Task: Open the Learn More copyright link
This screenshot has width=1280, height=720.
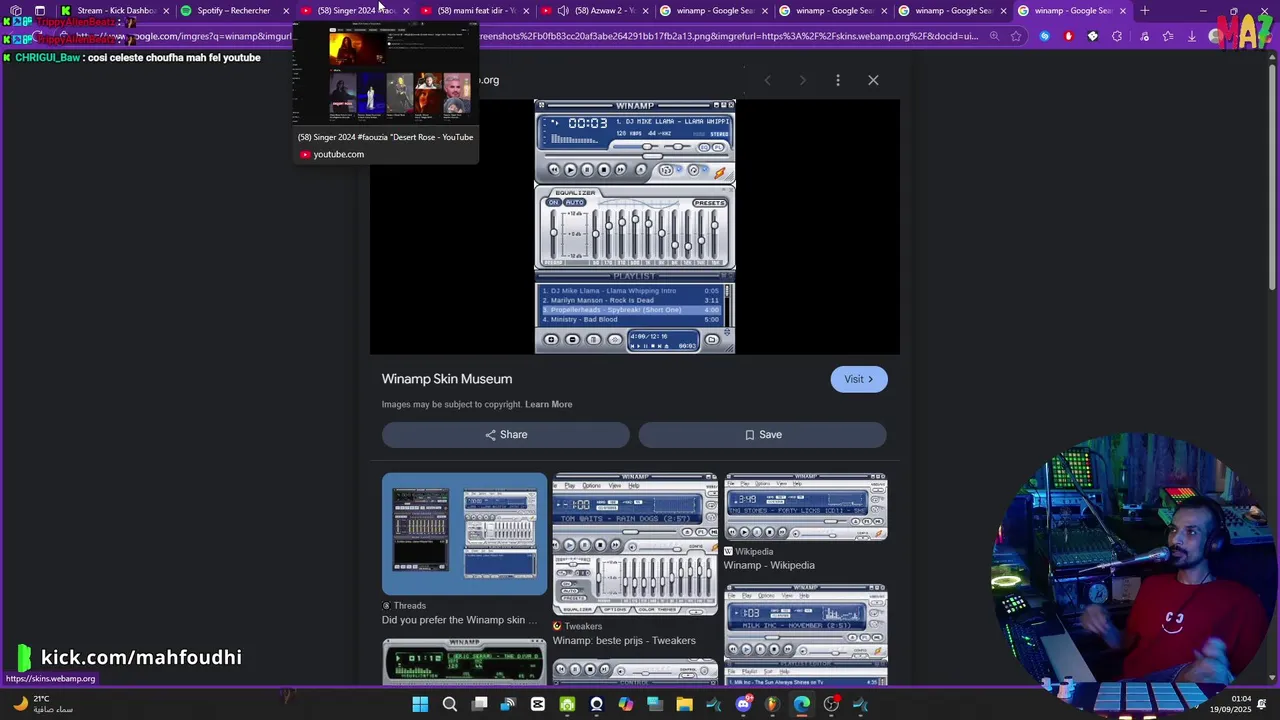Action: 548,404
